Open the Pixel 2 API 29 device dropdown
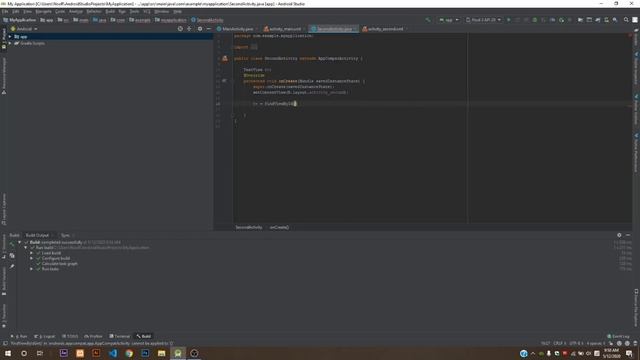This screenshot has height=360, width=640. (x=483, y=20)
